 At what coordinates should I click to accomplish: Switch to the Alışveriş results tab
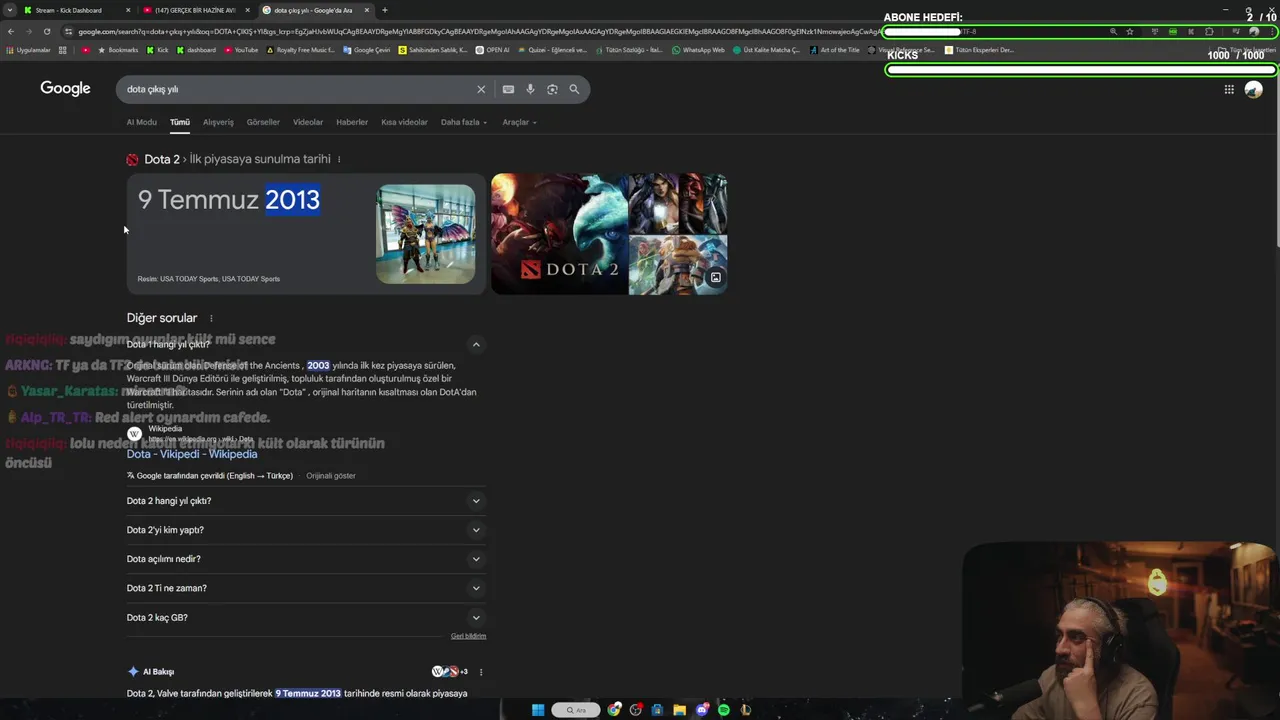coord(218,122)
